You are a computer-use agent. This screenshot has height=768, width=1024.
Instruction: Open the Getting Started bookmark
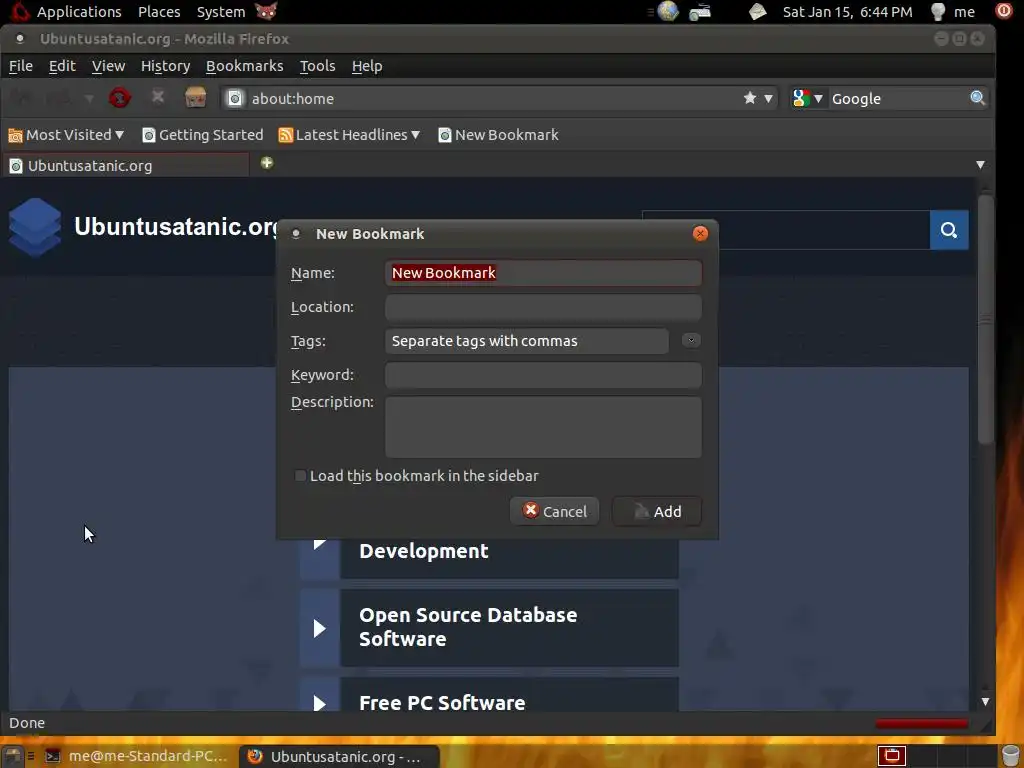coord(202,135)
